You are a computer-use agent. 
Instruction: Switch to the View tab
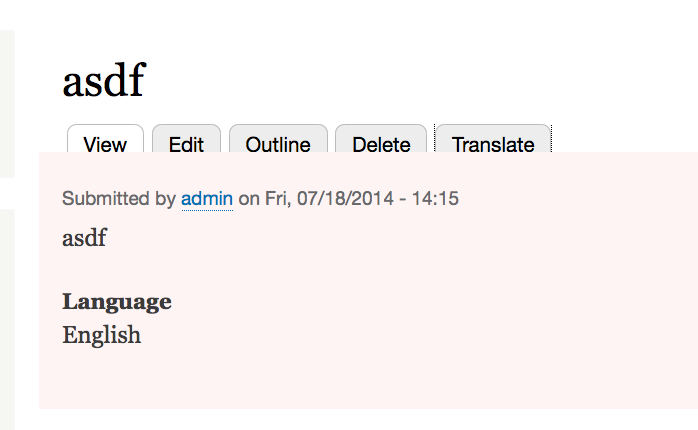click(105, 144)
